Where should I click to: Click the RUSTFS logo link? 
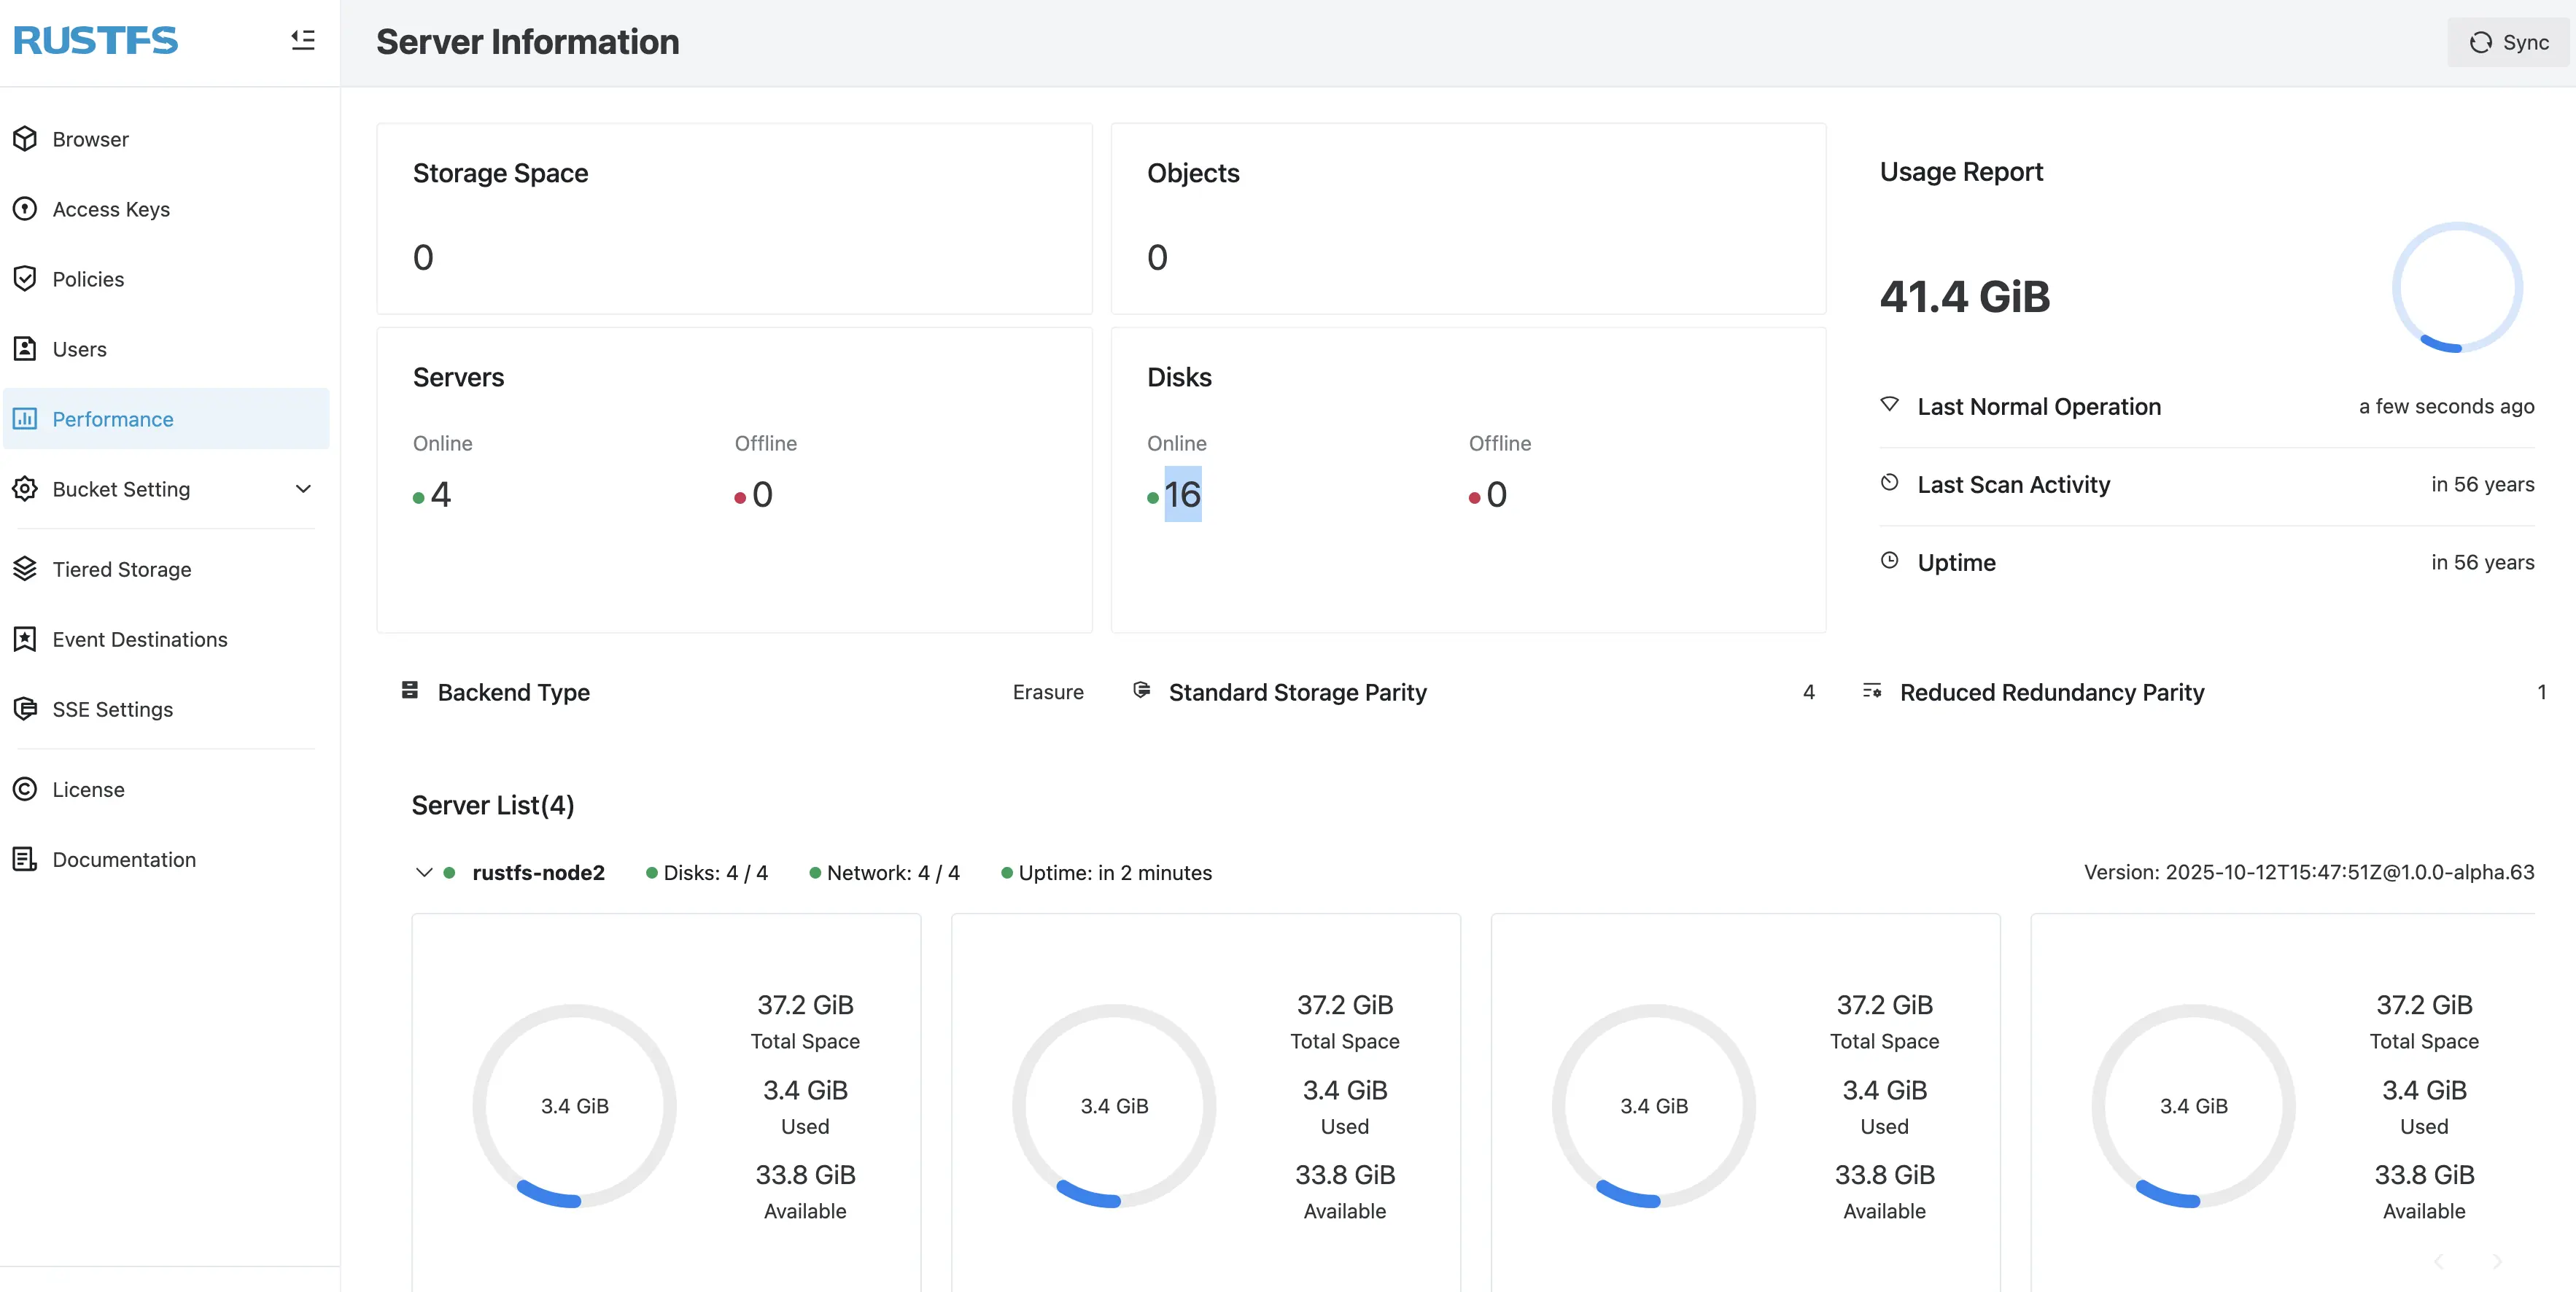tap(96, 40)
